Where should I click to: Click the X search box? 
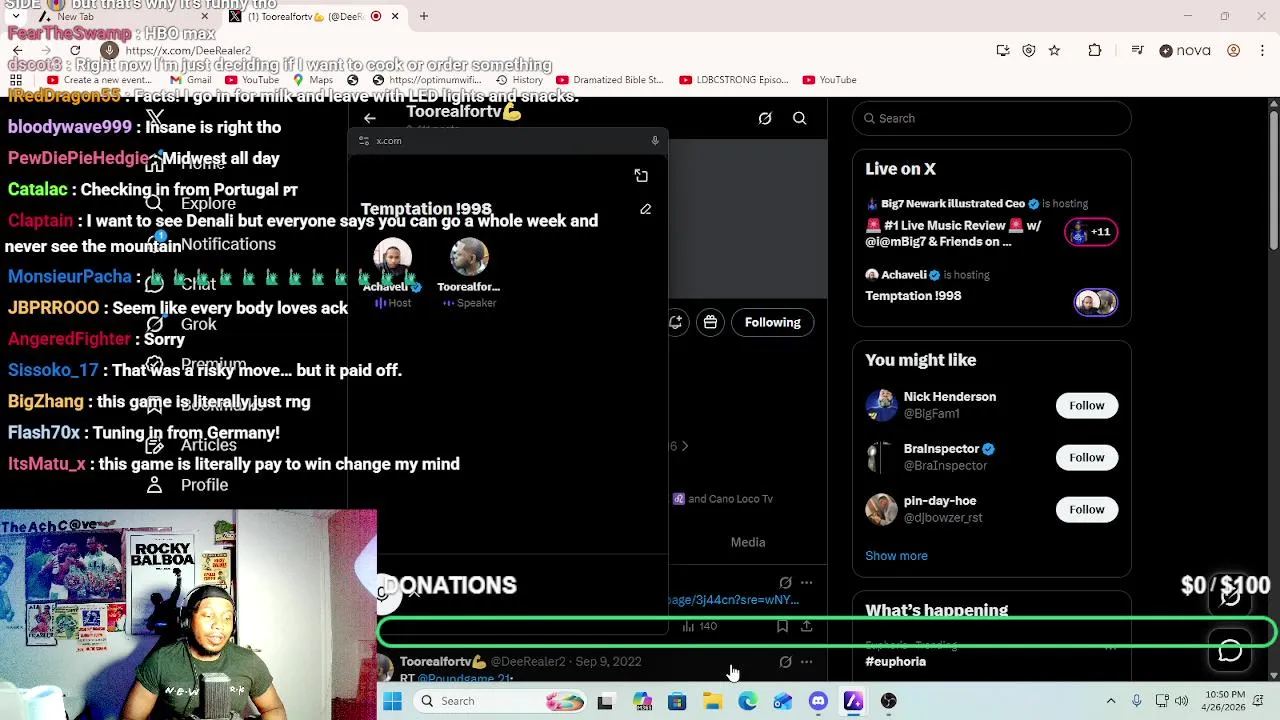point(992,118)
